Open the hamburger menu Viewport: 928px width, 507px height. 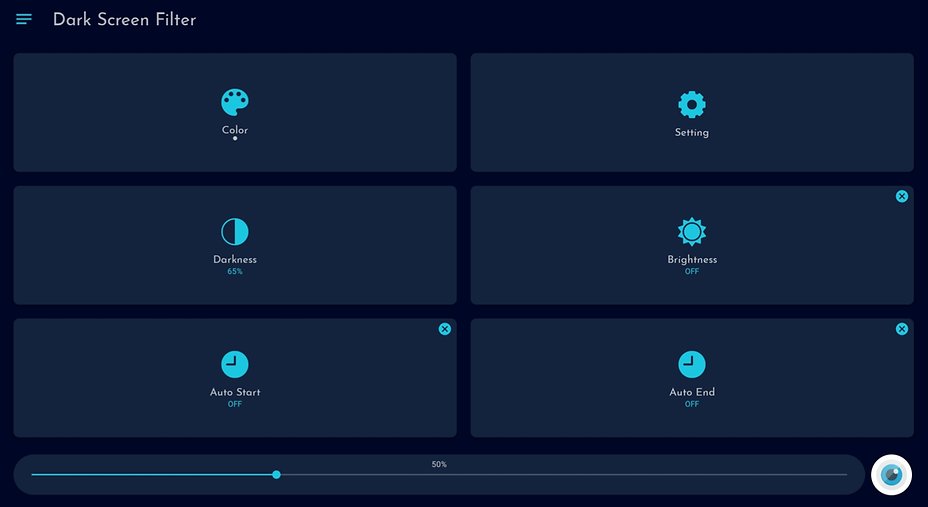point(24,20)
